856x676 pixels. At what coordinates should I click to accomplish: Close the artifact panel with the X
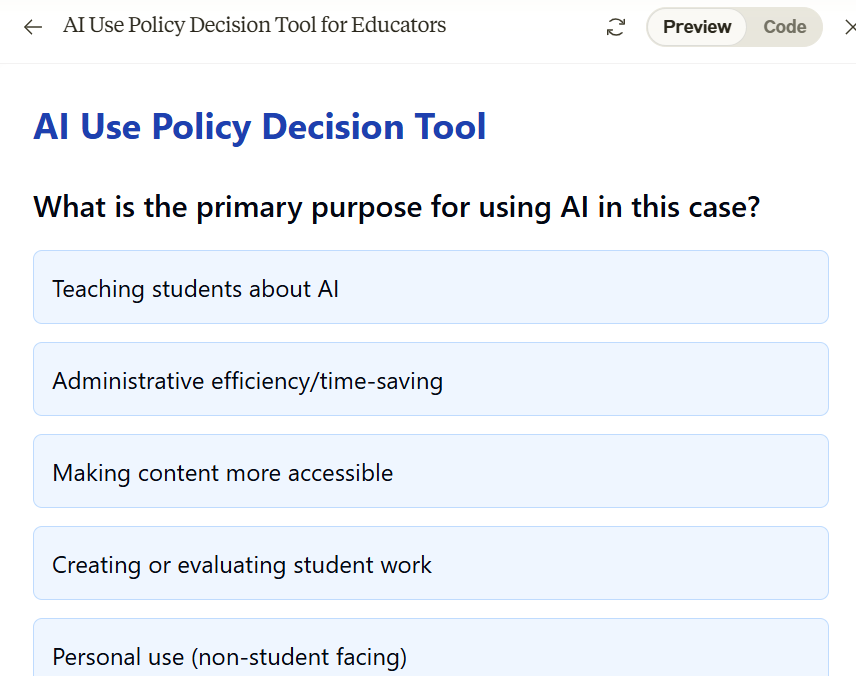point(849,27)
